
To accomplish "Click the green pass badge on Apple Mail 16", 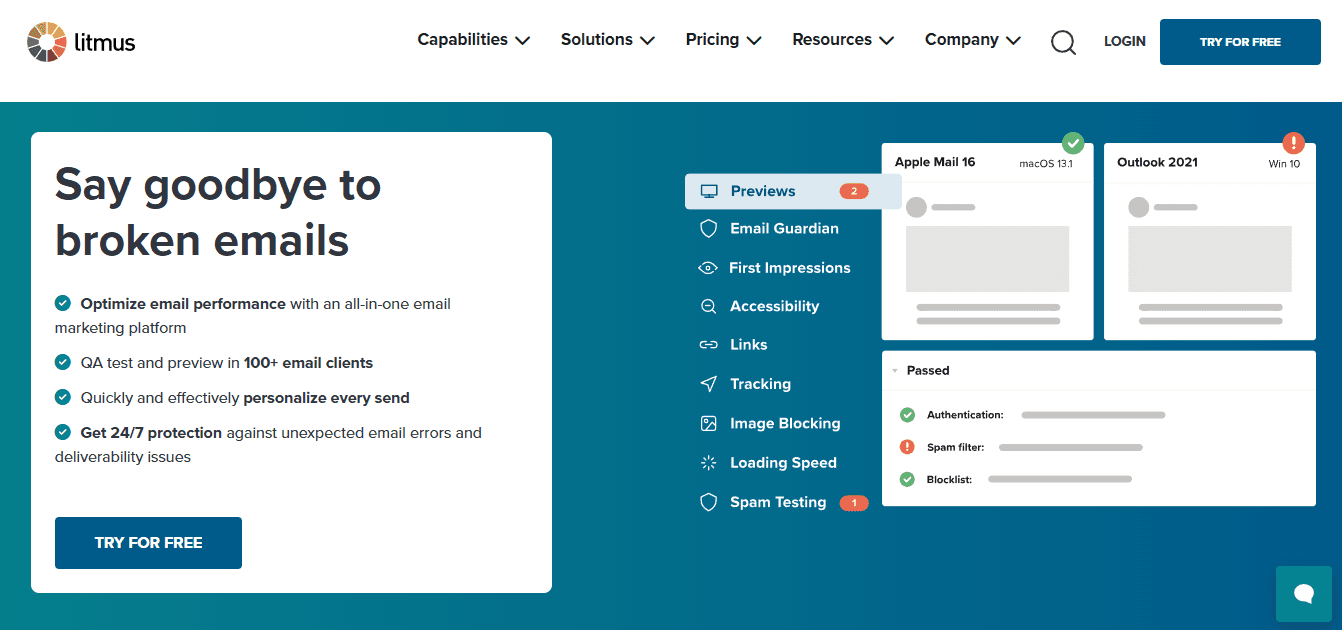I will coord(1073,143).
